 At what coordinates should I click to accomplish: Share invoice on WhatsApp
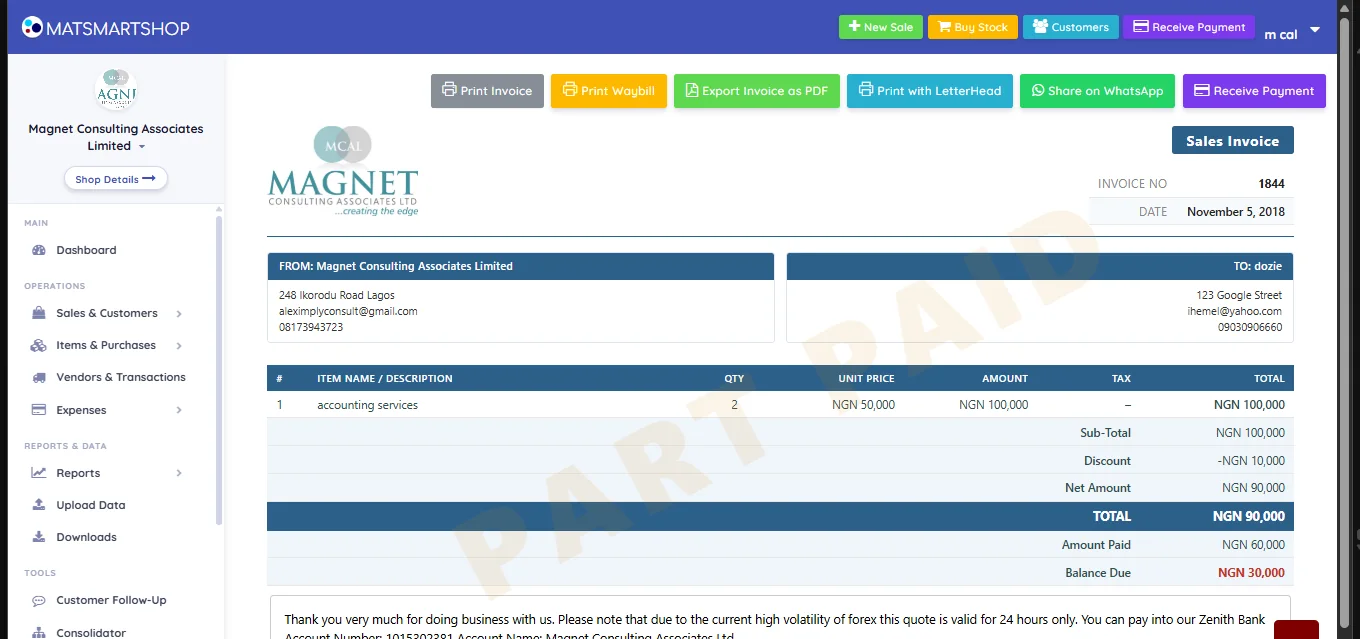click(1098, 91)
